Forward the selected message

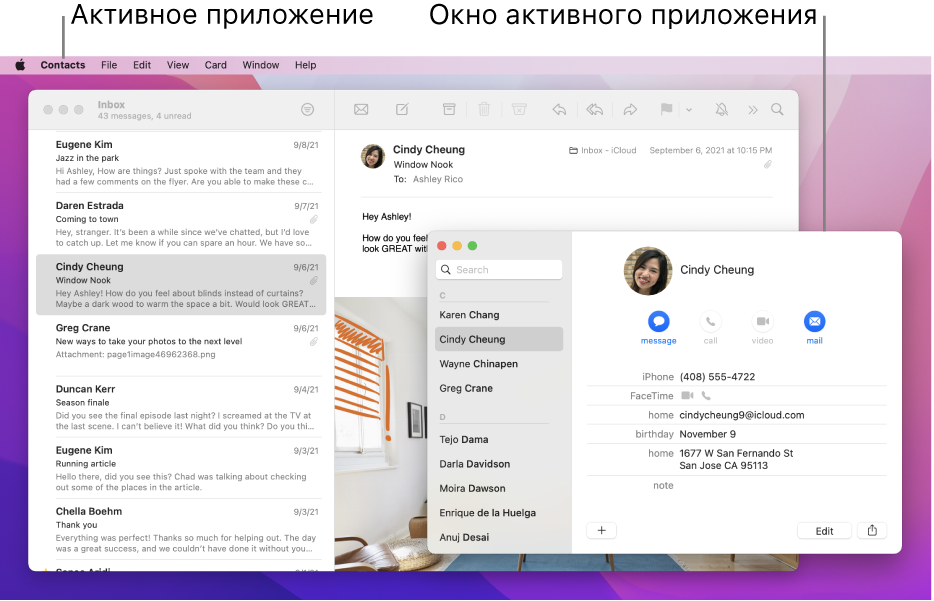click(x=630, y=109)
